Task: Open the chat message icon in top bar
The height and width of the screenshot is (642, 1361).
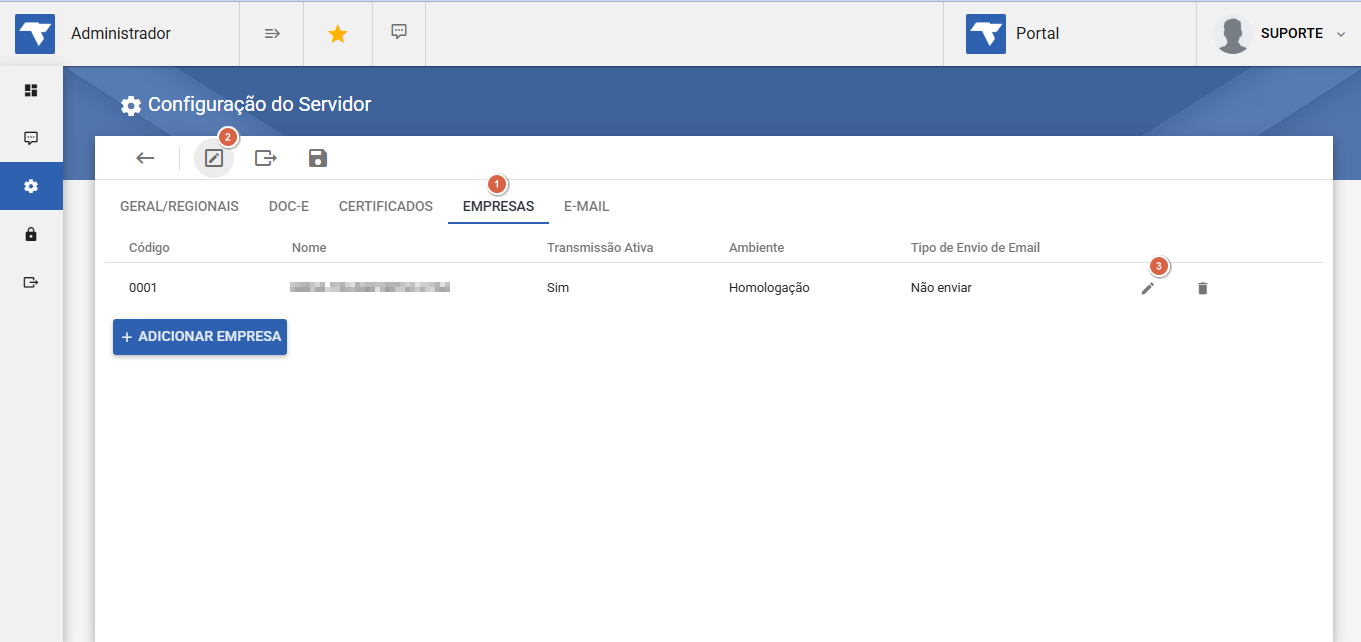Action: [399, 32]
